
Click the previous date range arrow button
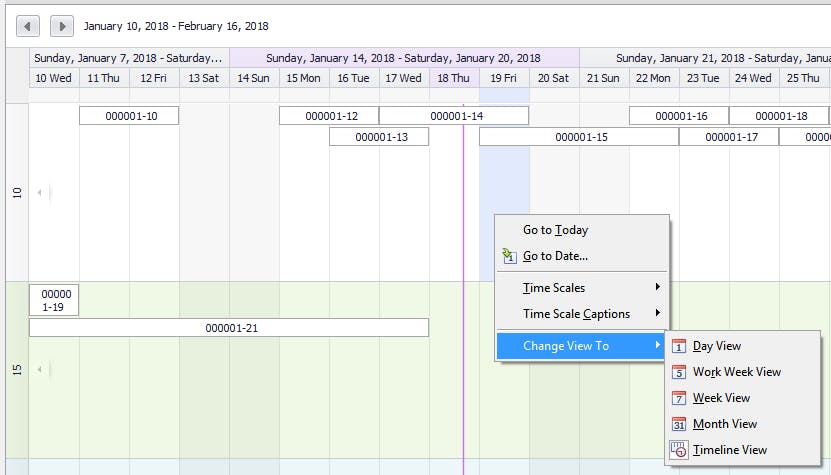coord(28,26)
